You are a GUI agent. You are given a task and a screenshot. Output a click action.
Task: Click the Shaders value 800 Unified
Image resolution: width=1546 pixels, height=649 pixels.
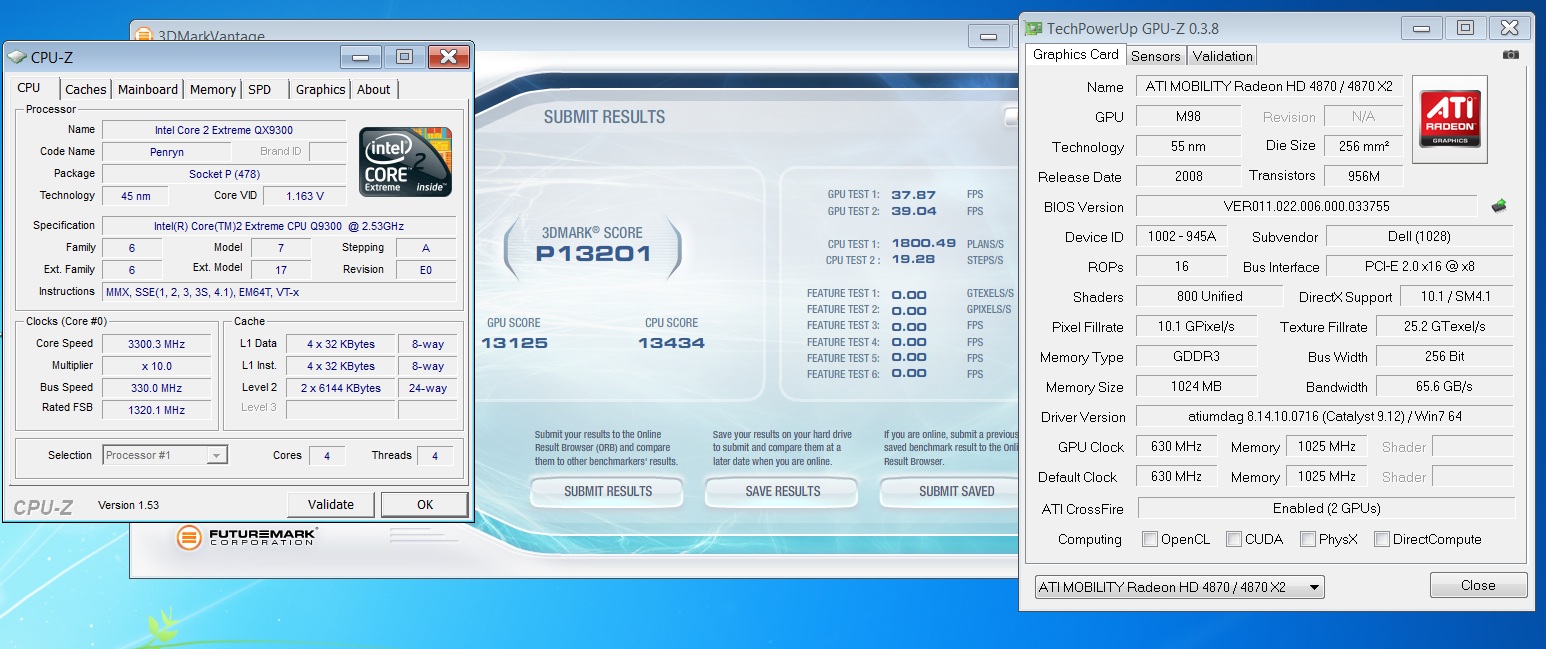click(x=1209, y=297)
